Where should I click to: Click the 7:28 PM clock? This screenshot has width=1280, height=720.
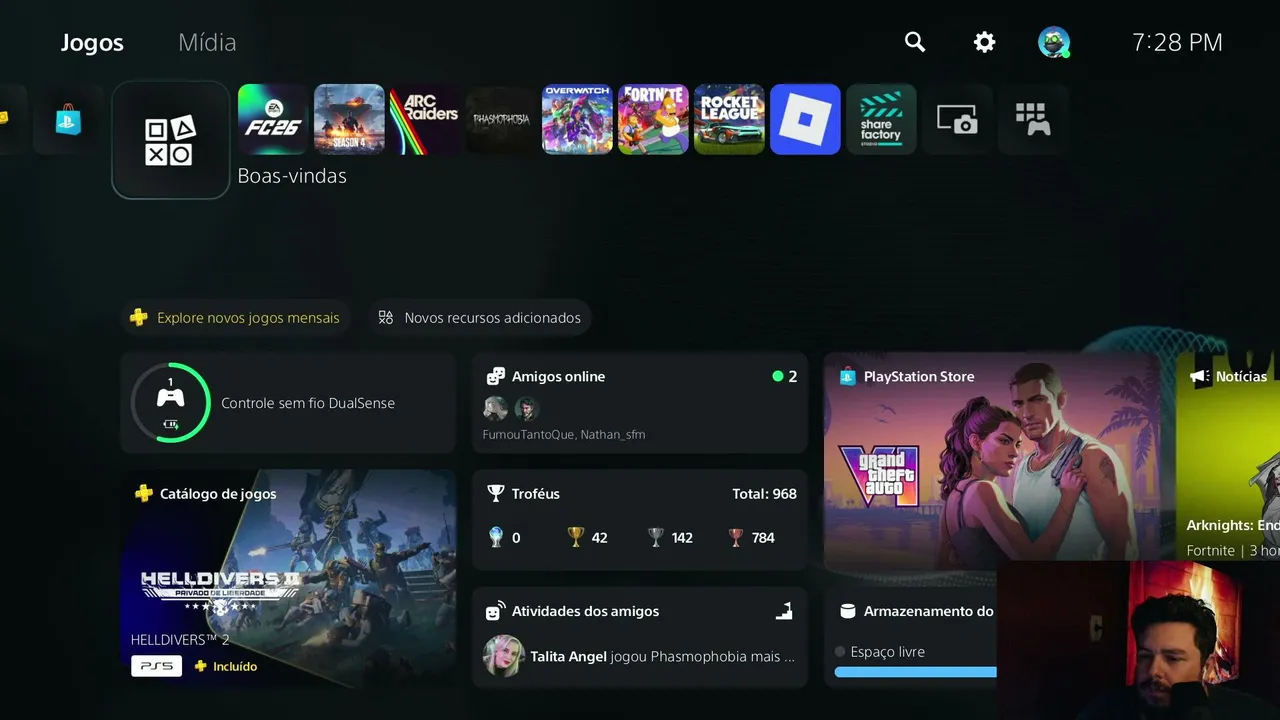click(x=1177, y=42)
